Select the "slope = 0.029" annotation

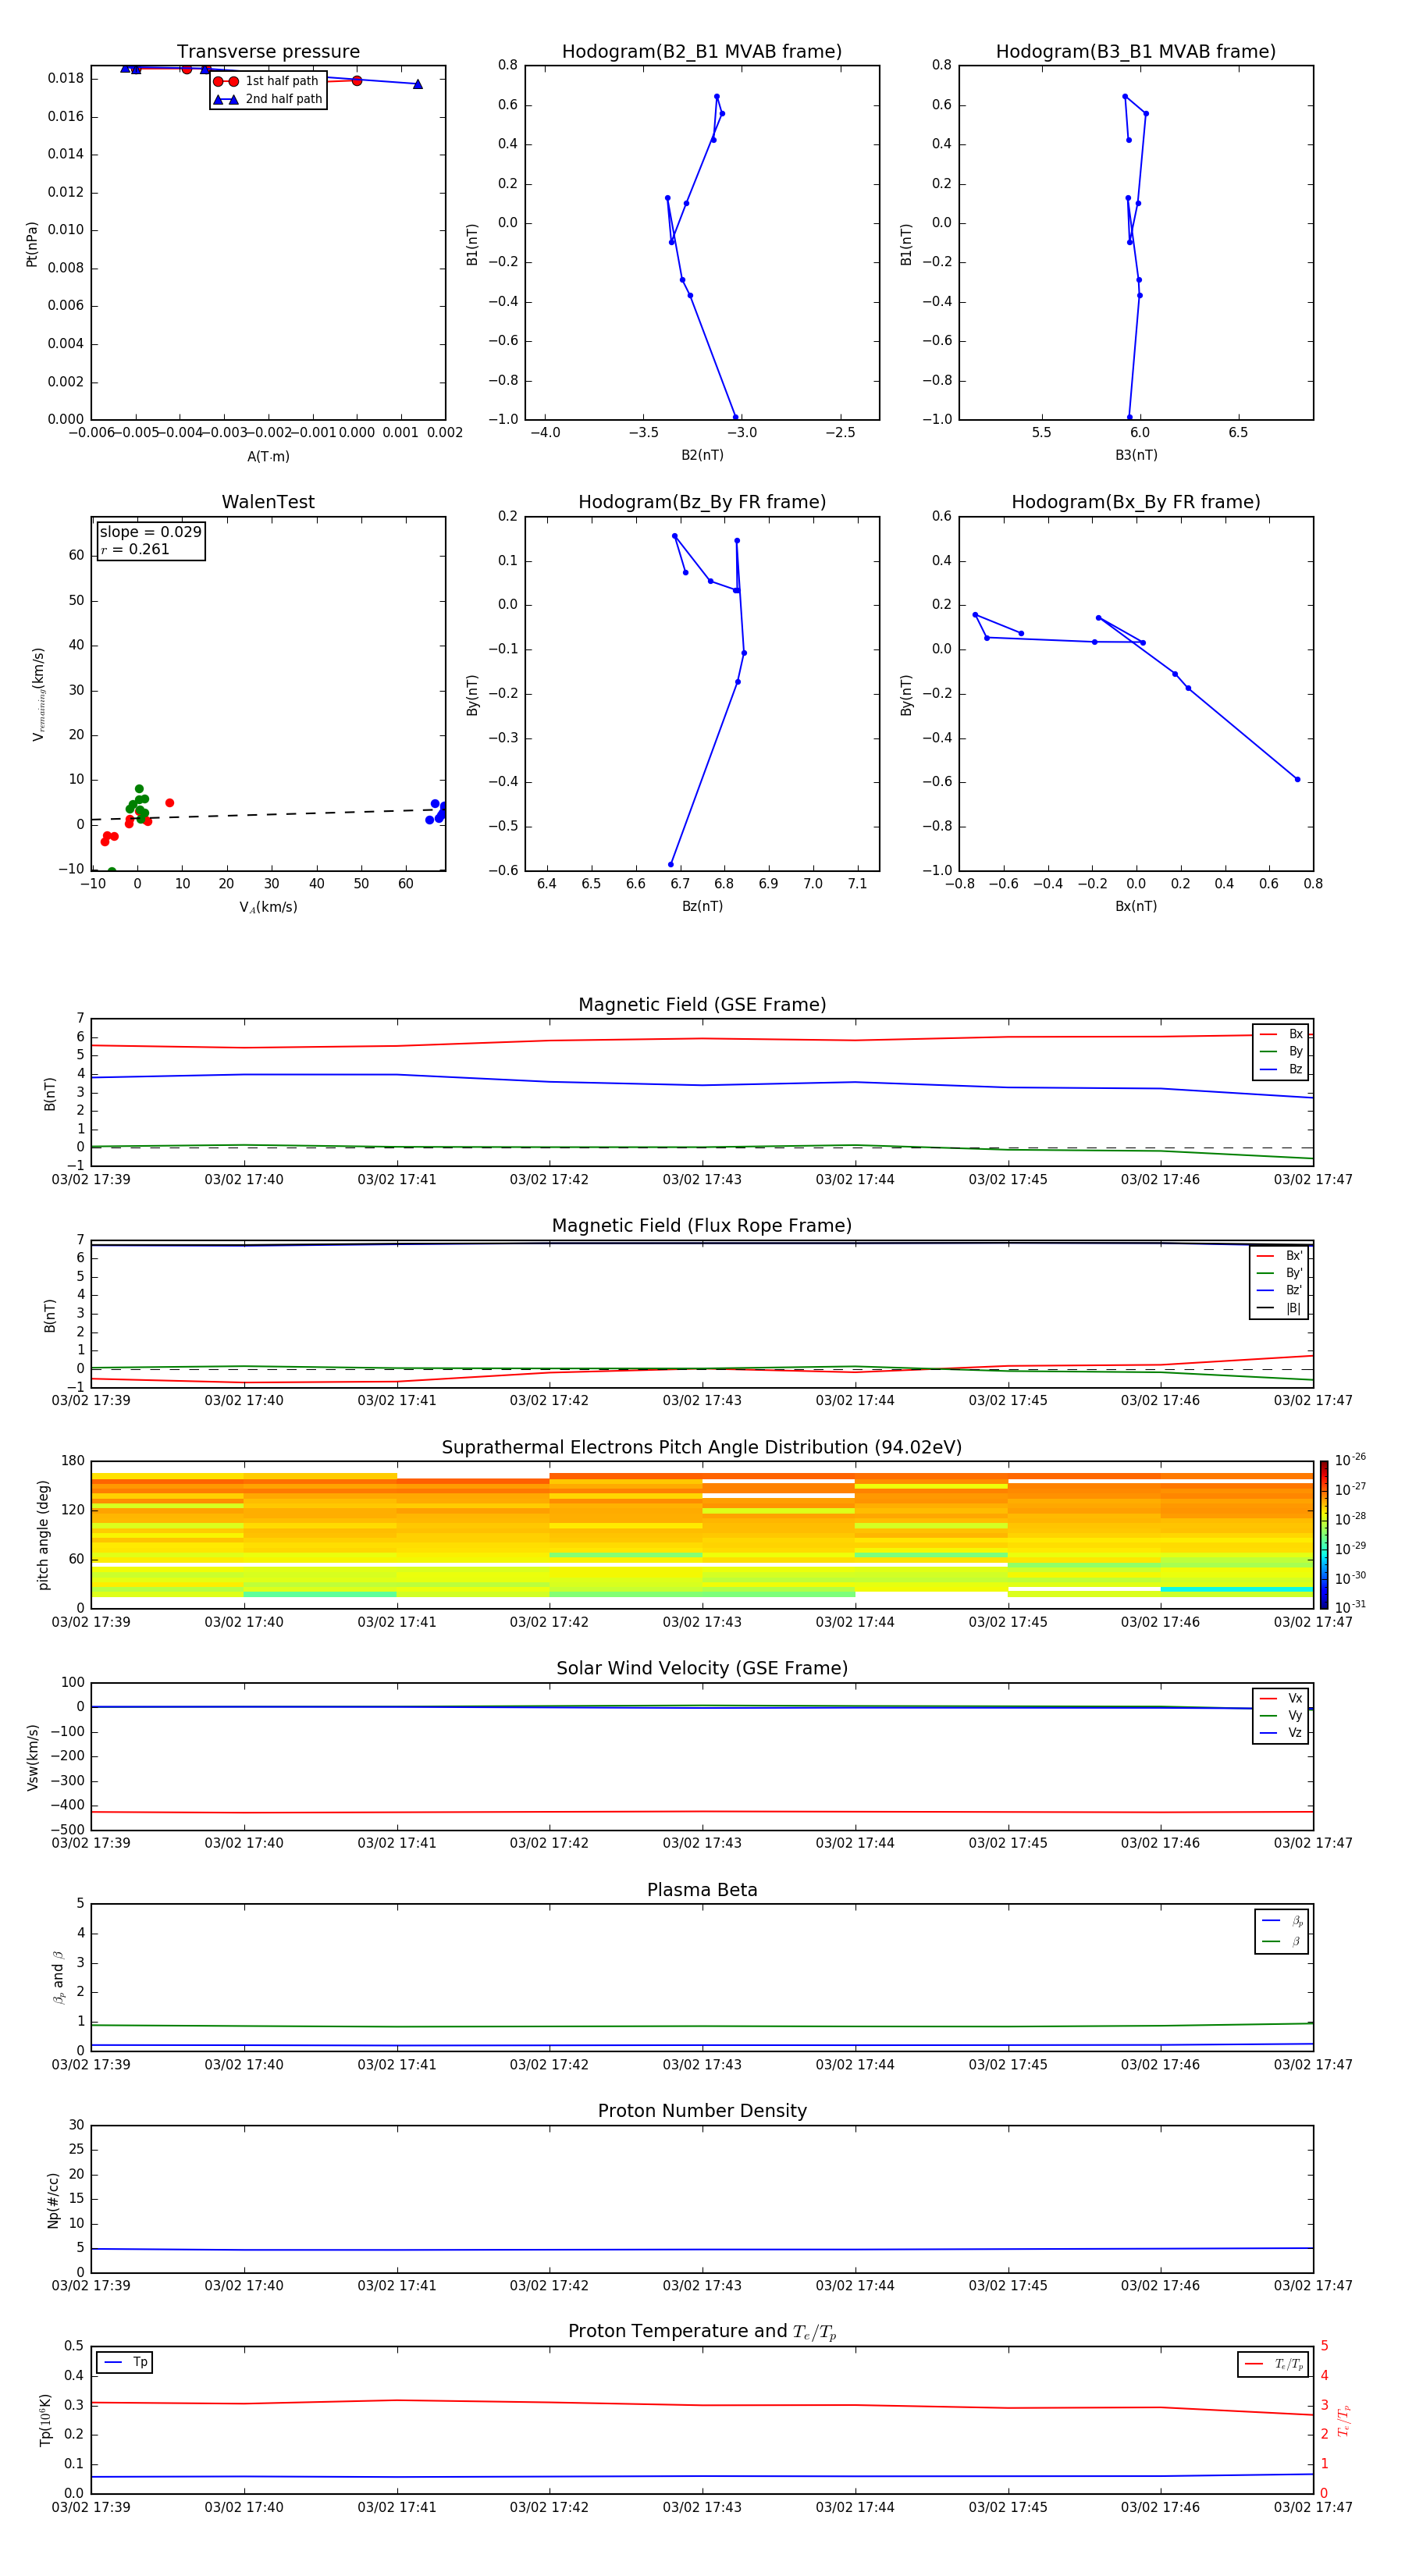[x=150, y=532]
